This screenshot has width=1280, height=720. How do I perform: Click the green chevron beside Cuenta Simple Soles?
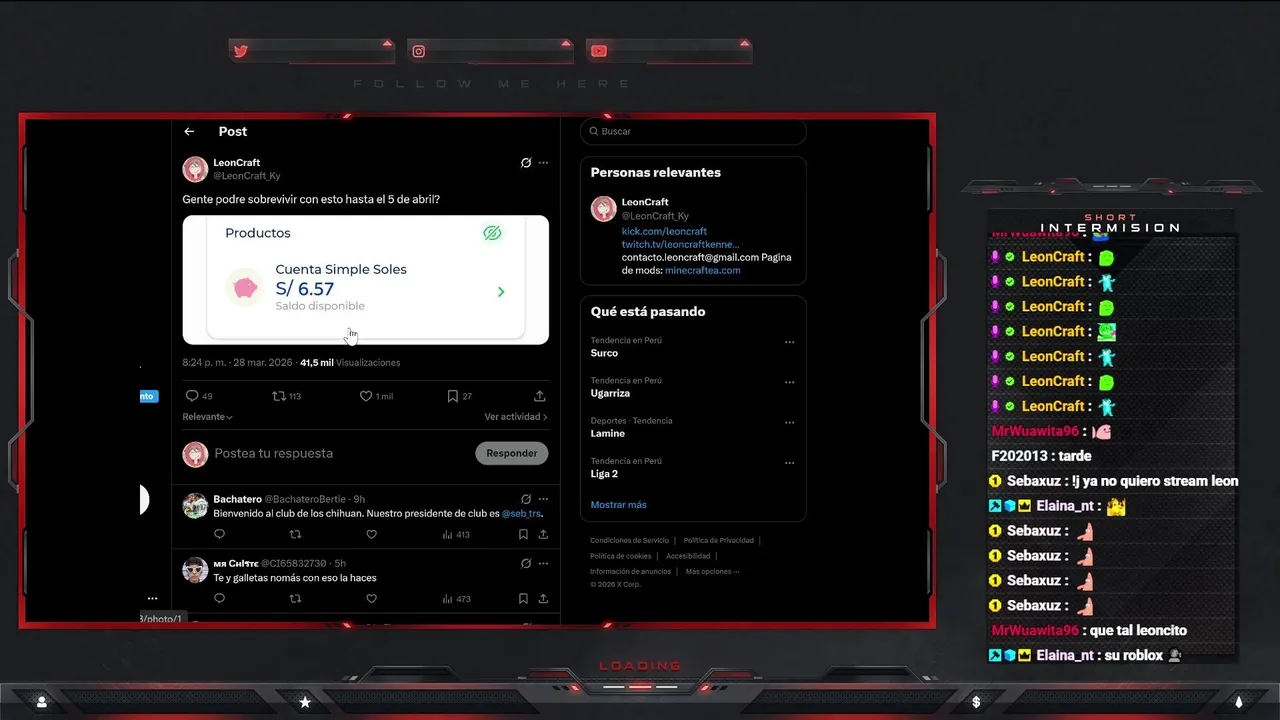point(501,292)
